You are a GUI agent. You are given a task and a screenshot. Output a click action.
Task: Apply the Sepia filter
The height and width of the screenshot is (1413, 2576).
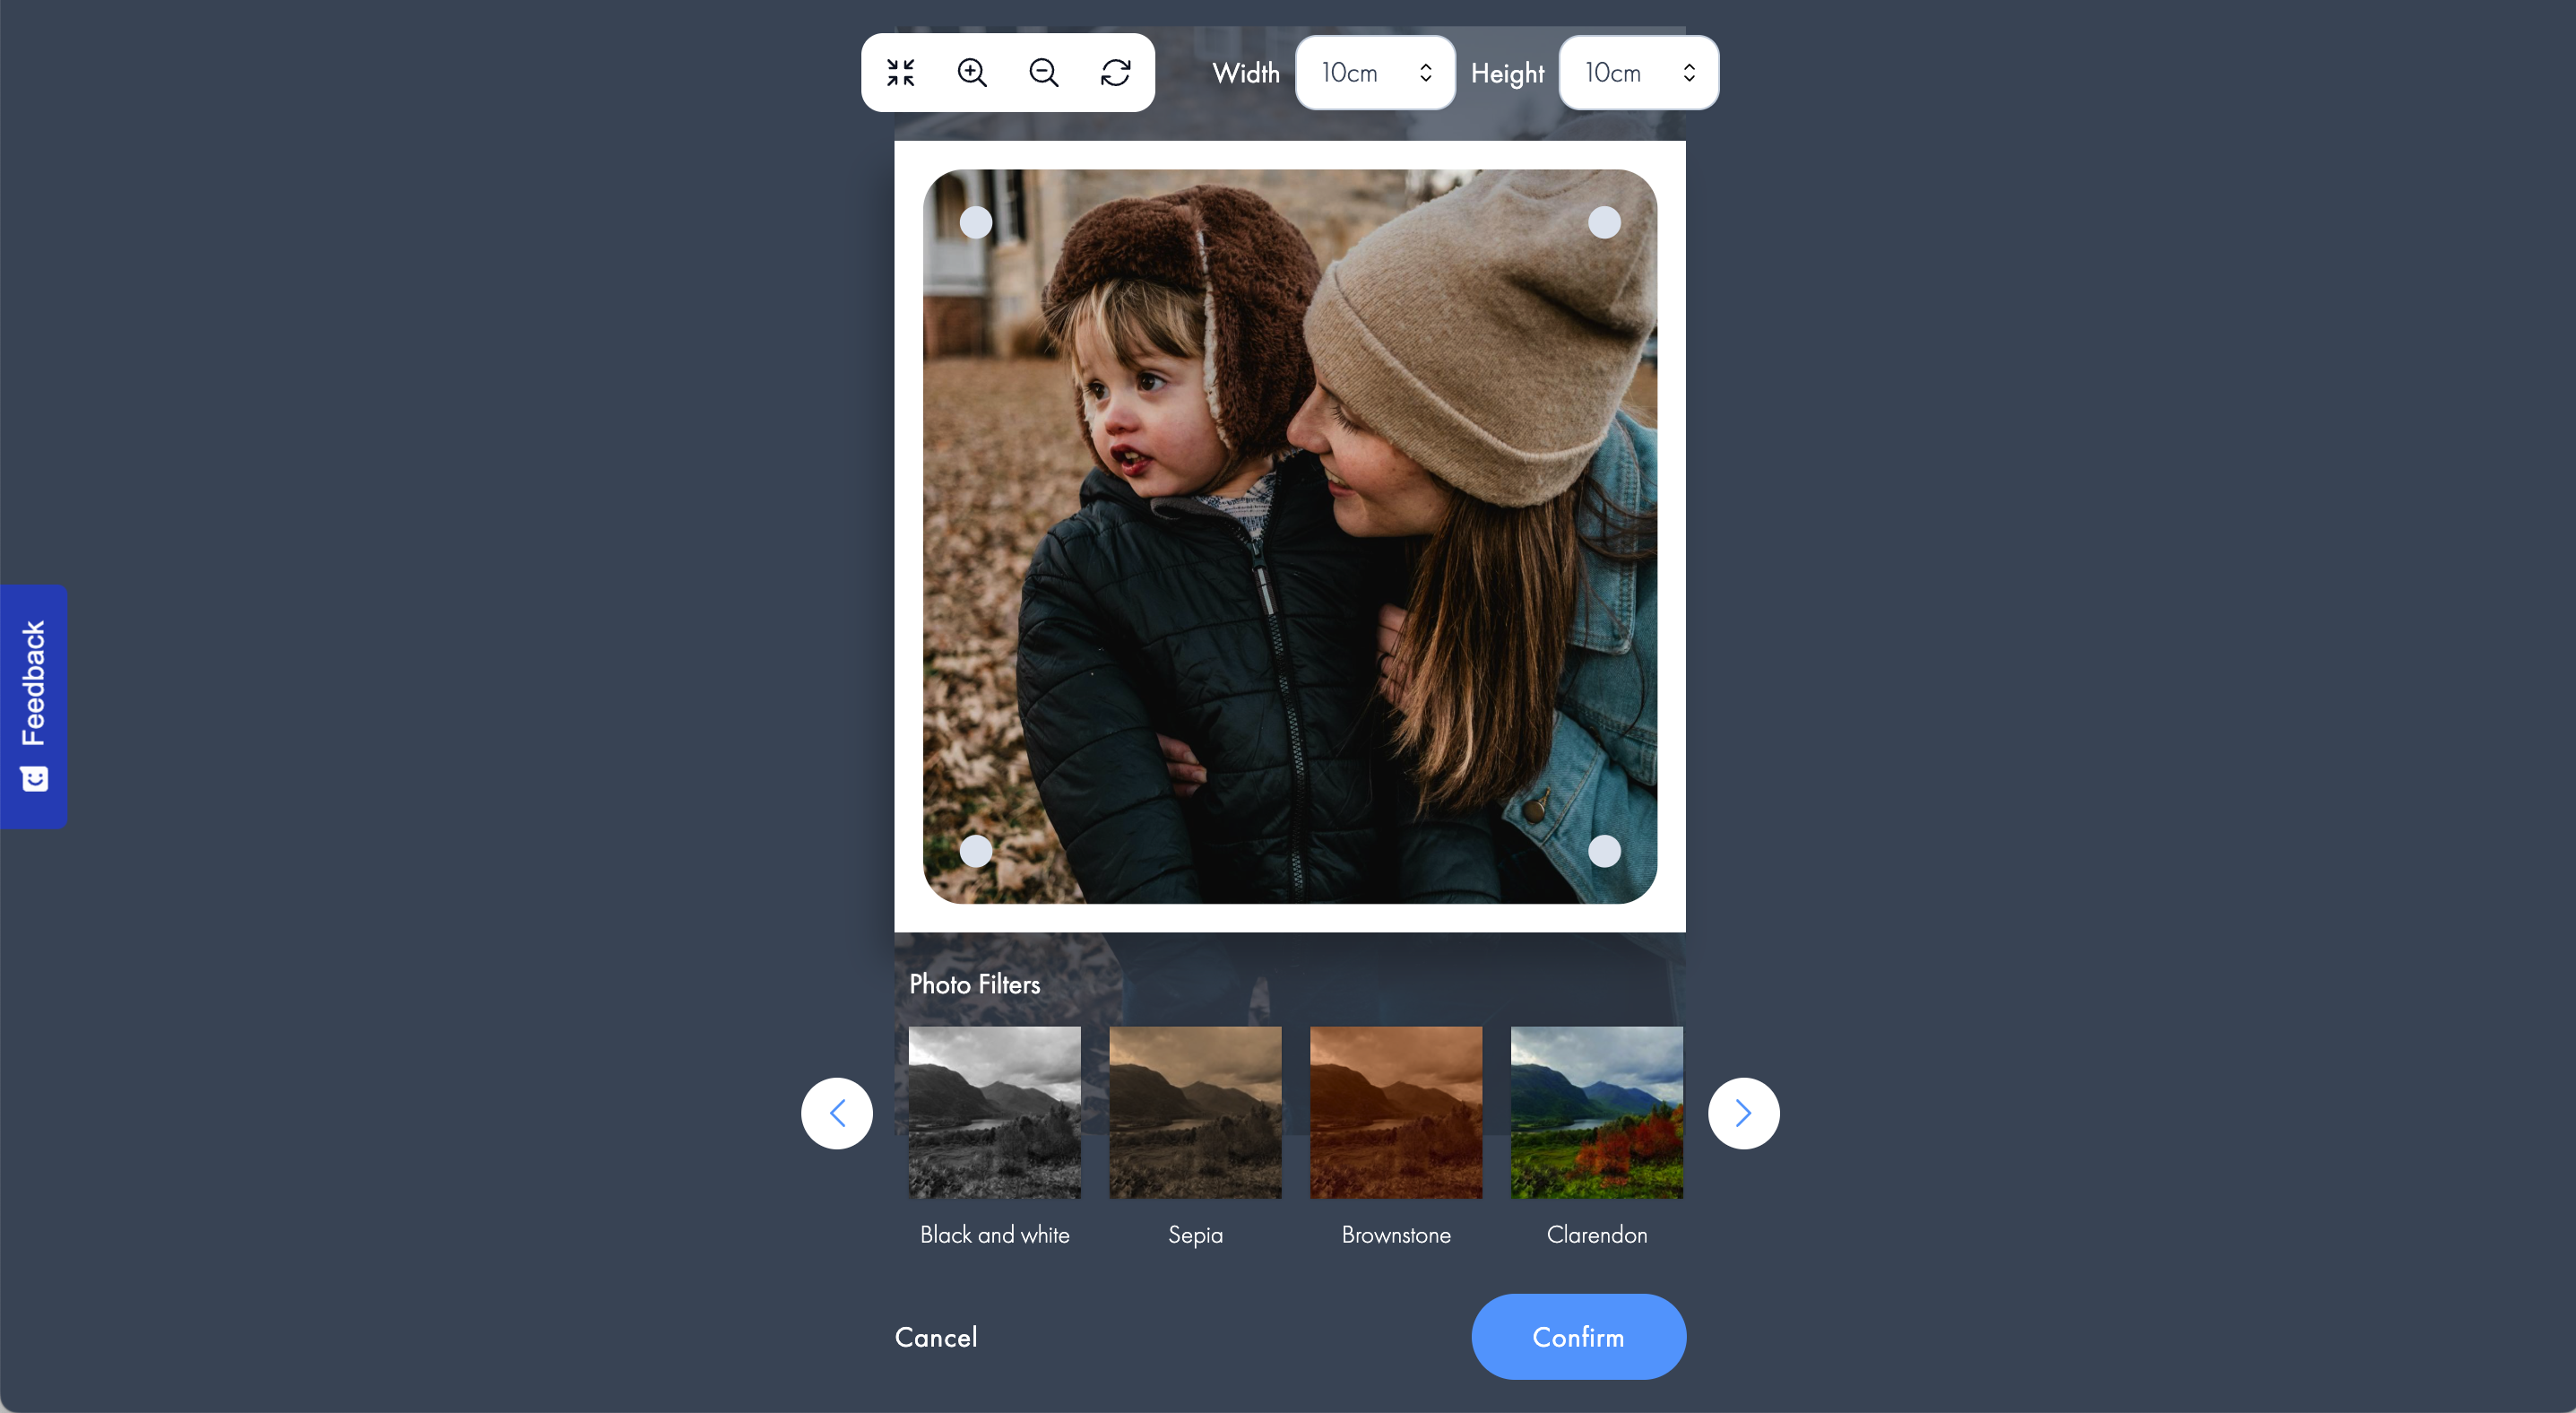click(1195, 1112)
